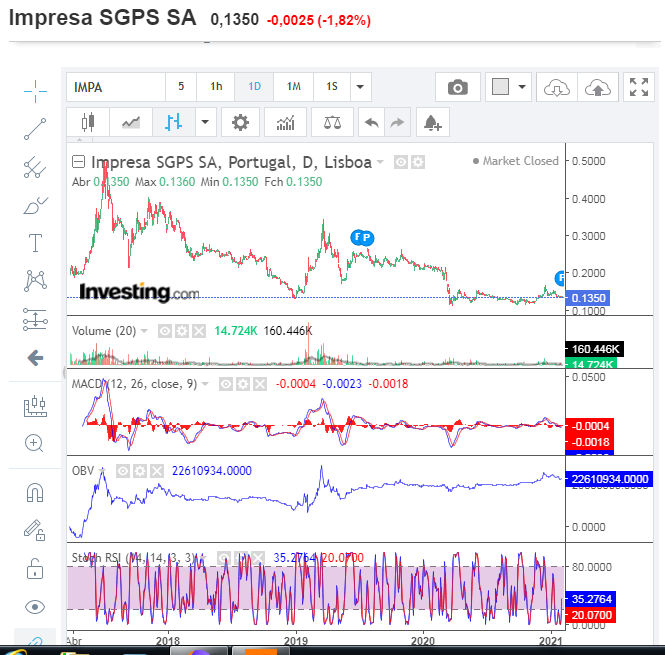The width and height of the screenshot is (665, 655).
Task: Click the Market Closed status
Action: coord(516,161)
